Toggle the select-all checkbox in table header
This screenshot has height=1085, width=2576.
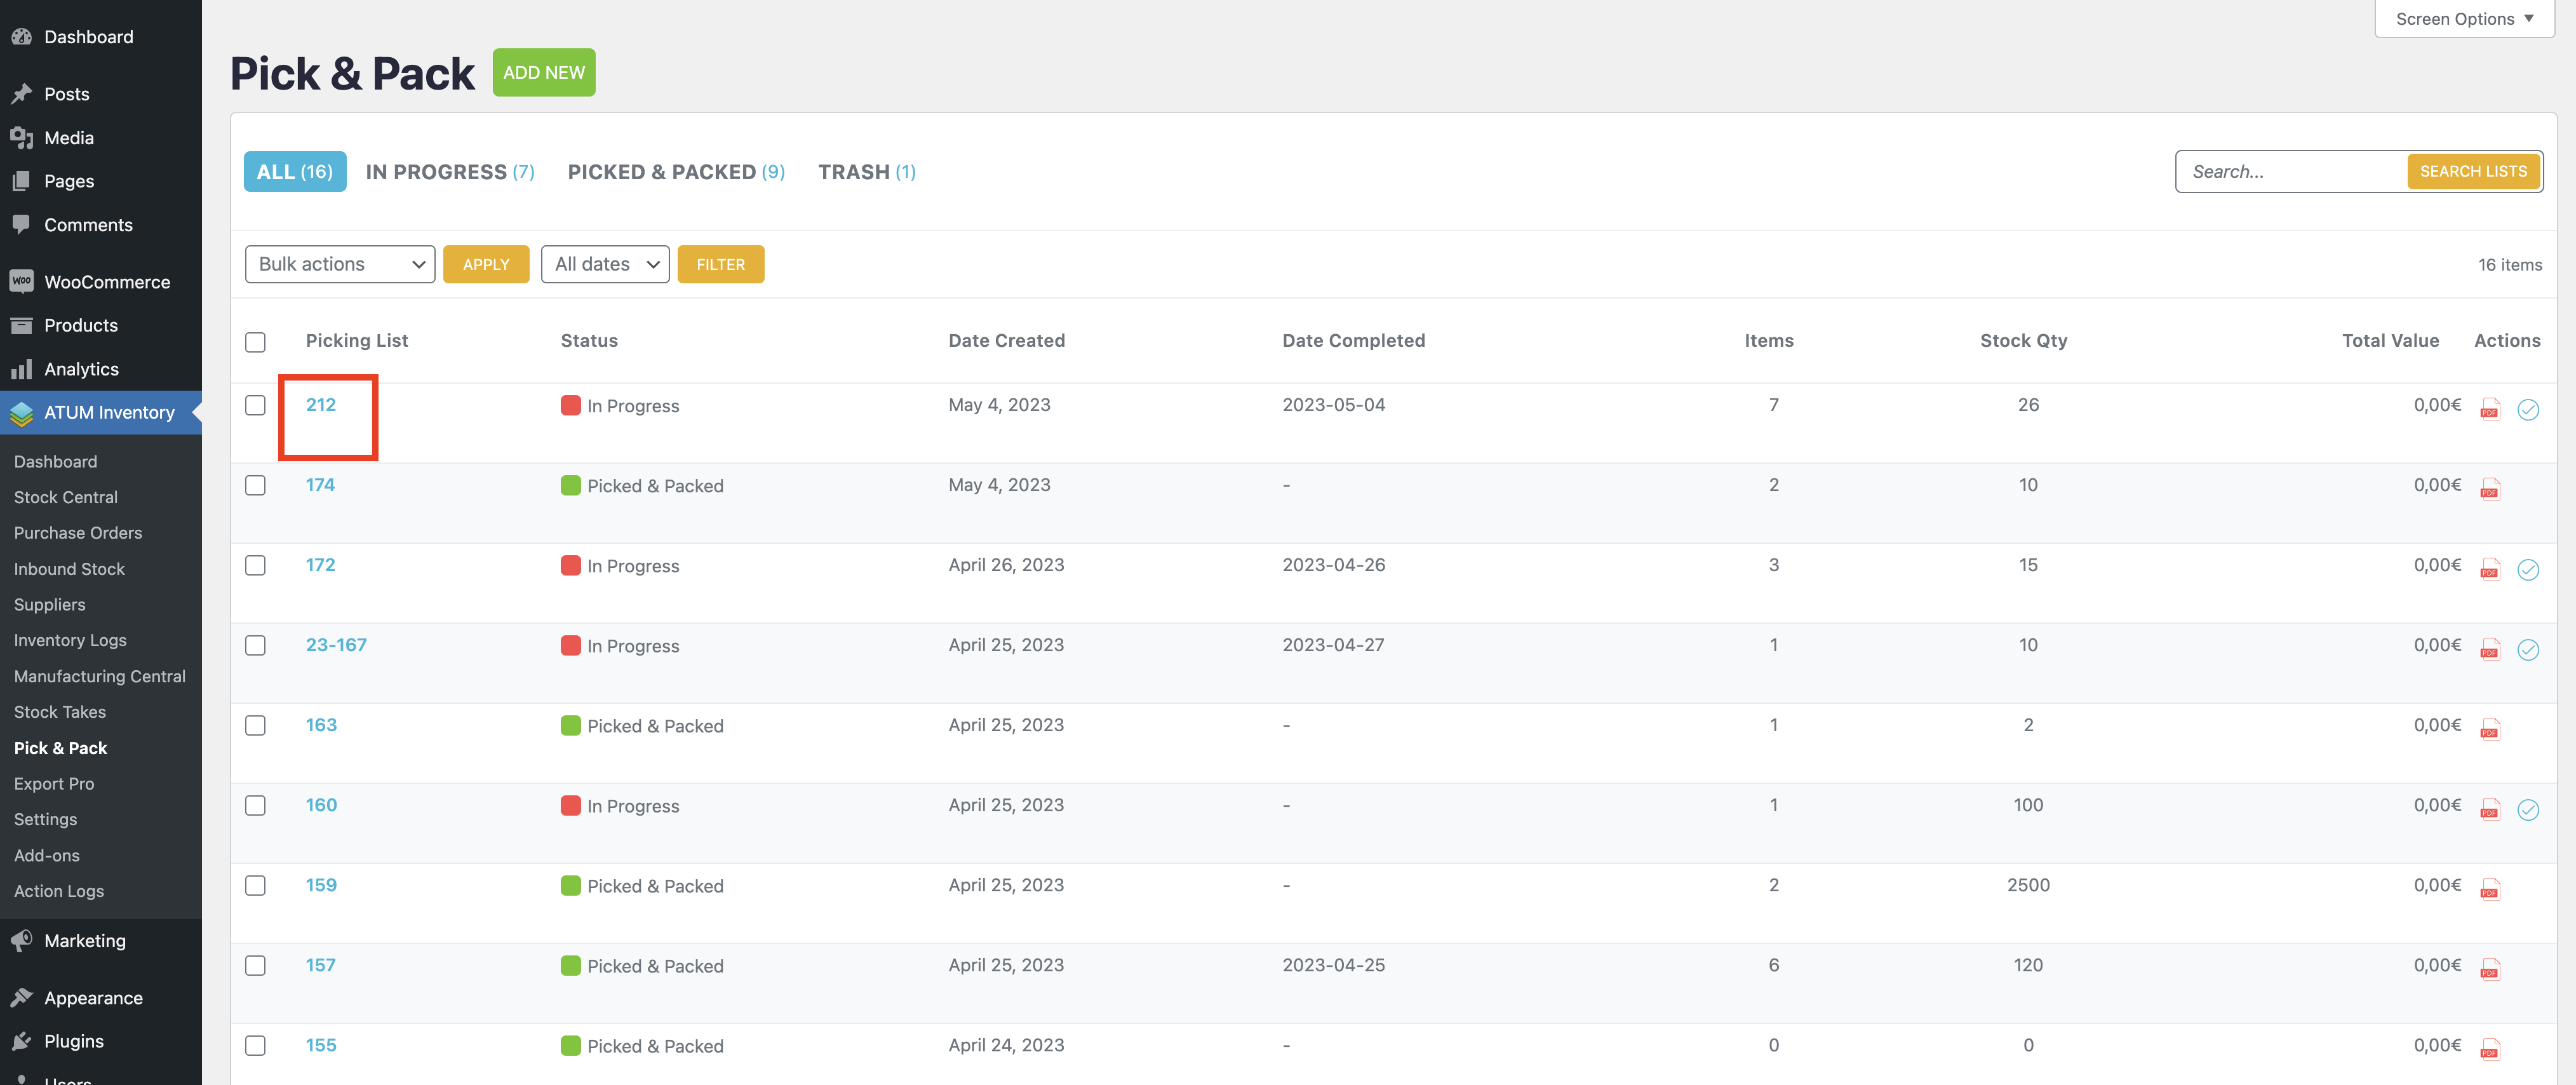pyautogui.click(x=255, y=342)
